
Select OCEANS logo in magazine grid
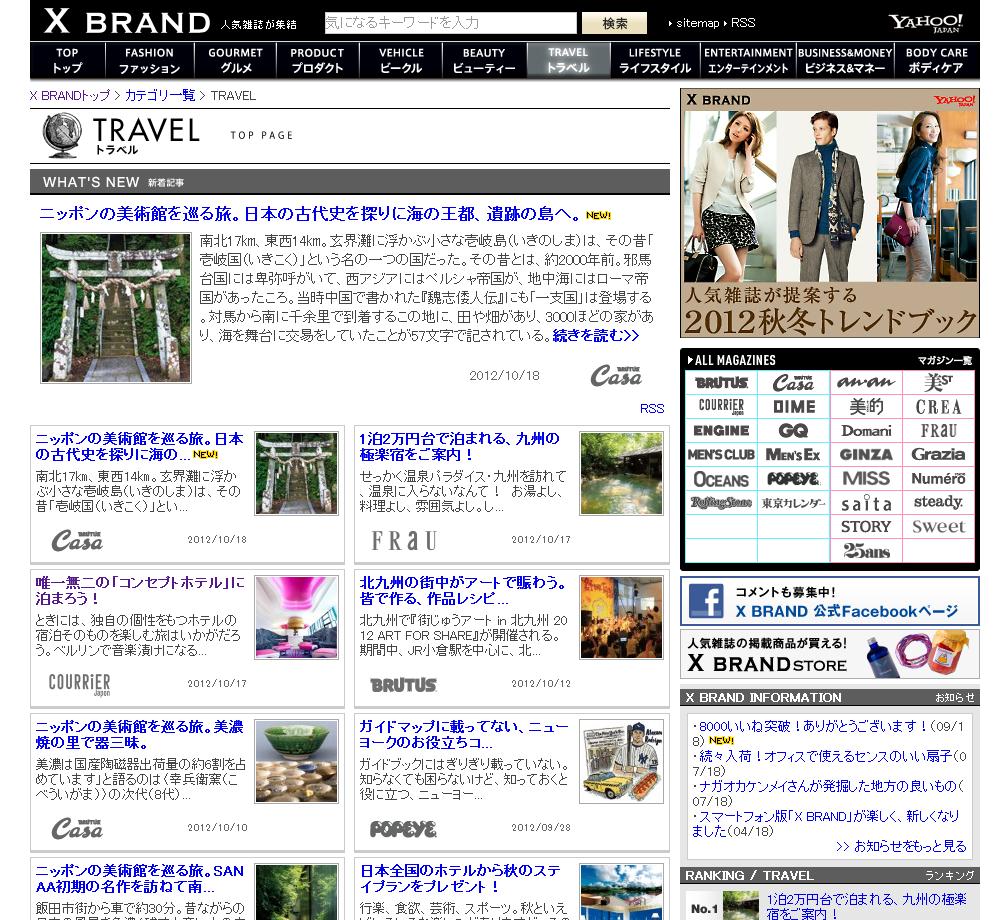721,479
